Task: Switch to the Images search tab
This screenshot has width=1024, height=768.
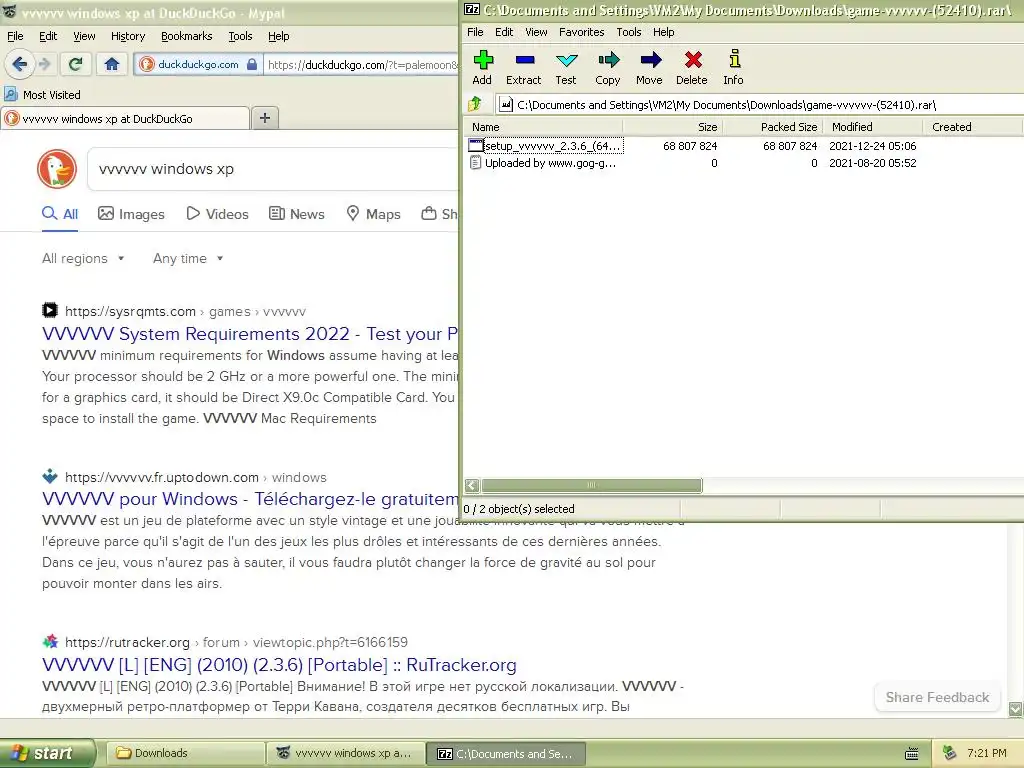Action: coord(131,214)
